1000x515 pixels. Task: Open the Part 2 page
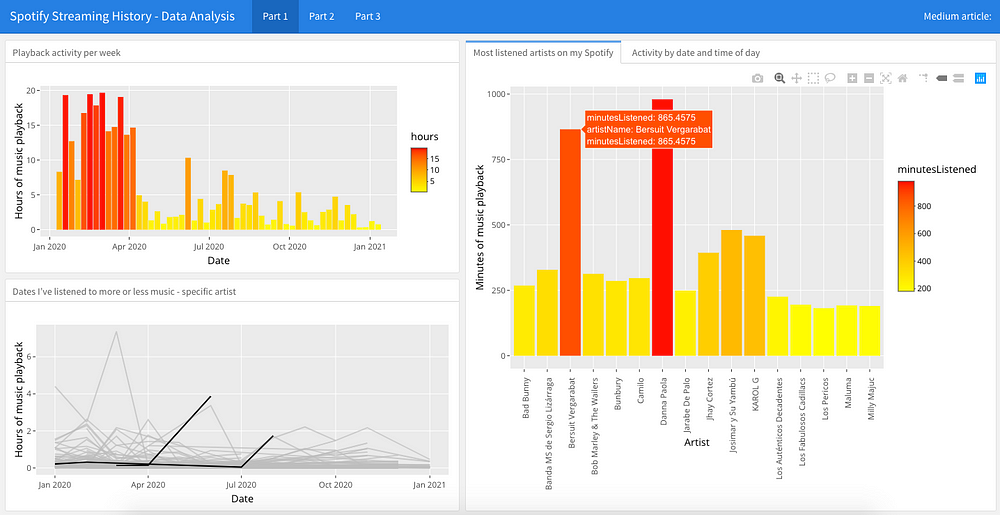(x=321, y=16)
